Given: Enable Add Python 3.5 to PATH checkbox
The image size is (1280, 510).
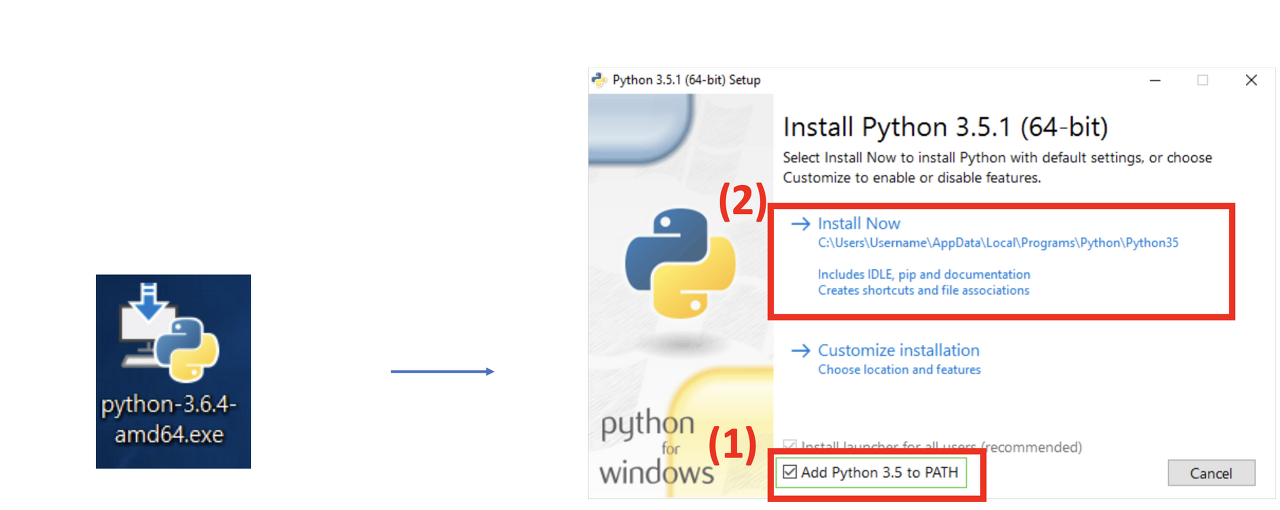Looking at the screenshot, I should pyautogui.click(x=790, y=472).
